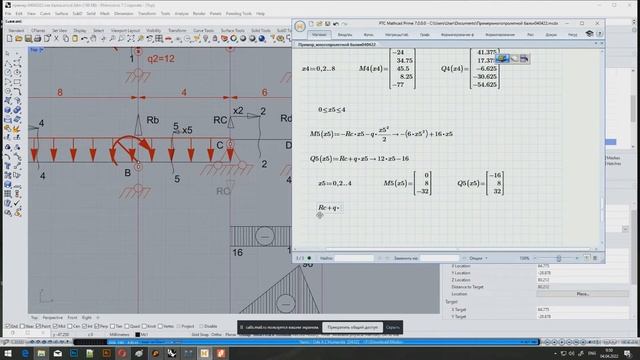640x360 pixels.
Task: Toggle Ortho in Rhino status bar
Action: point(217,334)
